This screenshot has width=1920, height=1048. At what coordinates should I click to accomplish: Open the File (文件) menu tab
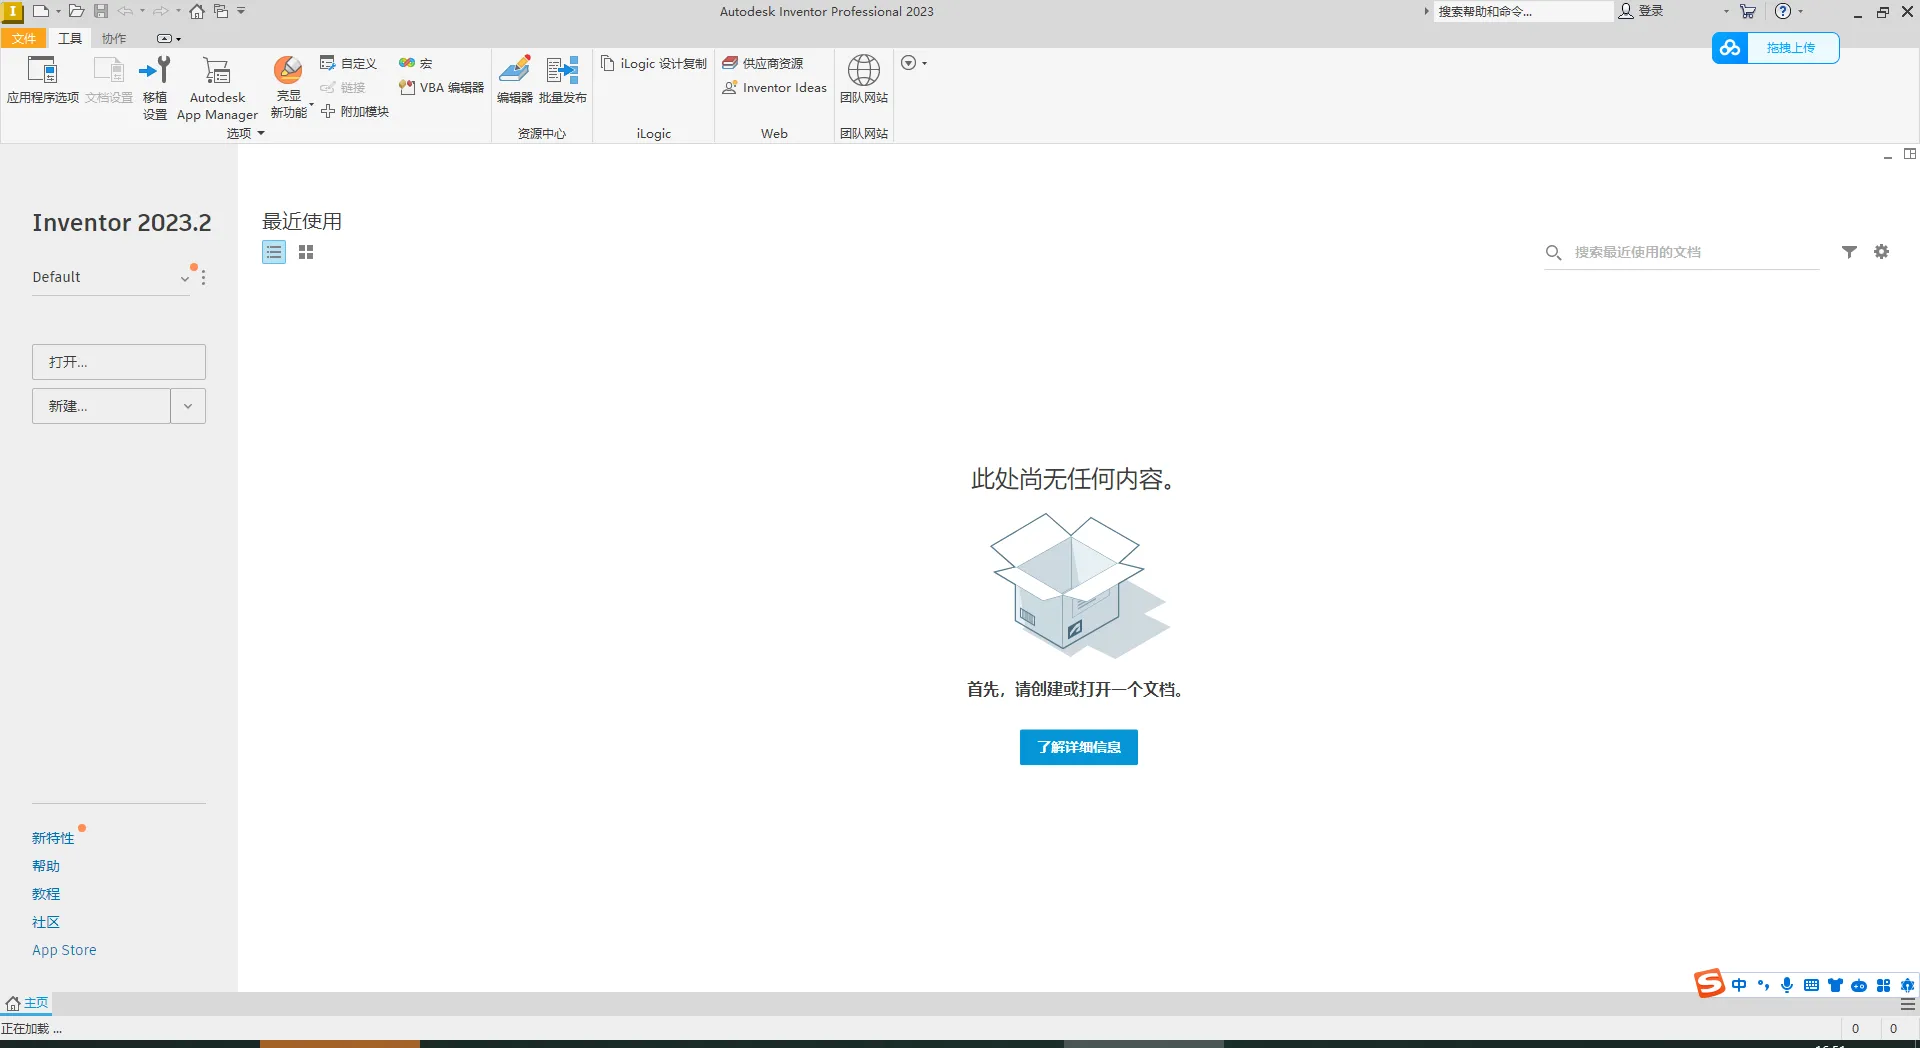pos(24,38)
